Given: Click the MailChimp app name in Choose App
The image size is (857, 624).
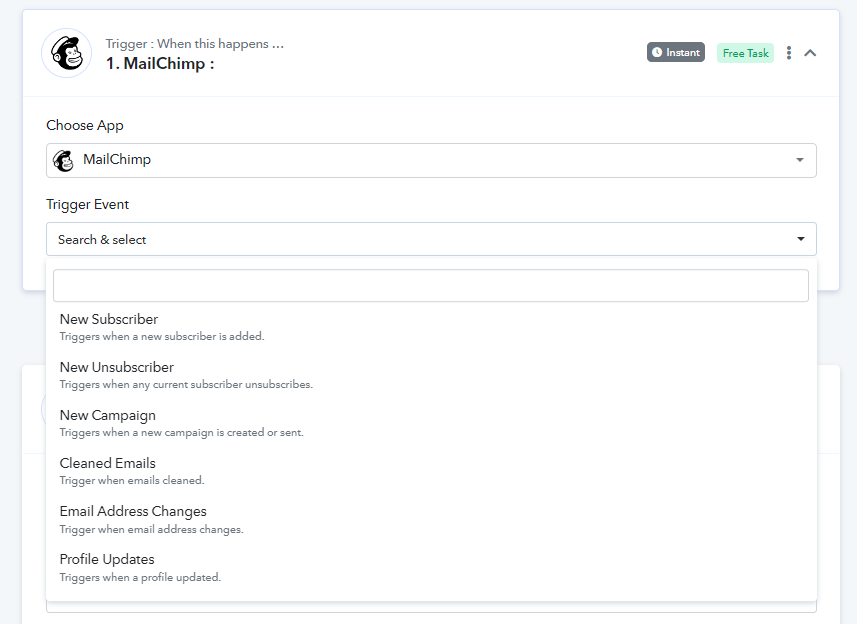Looking at the screenshot, I should 117,160.
